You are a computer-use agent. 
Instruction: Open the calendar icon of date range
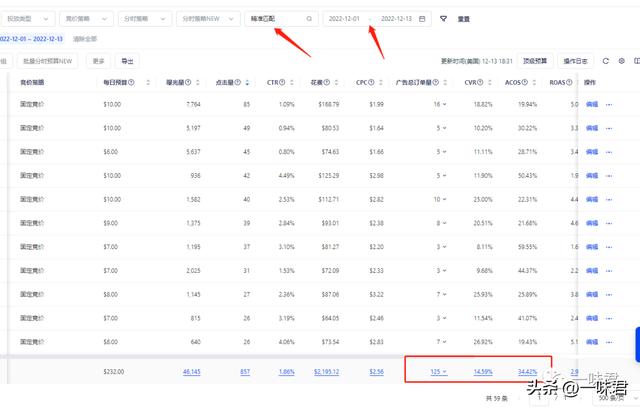(x=422, y=19)
